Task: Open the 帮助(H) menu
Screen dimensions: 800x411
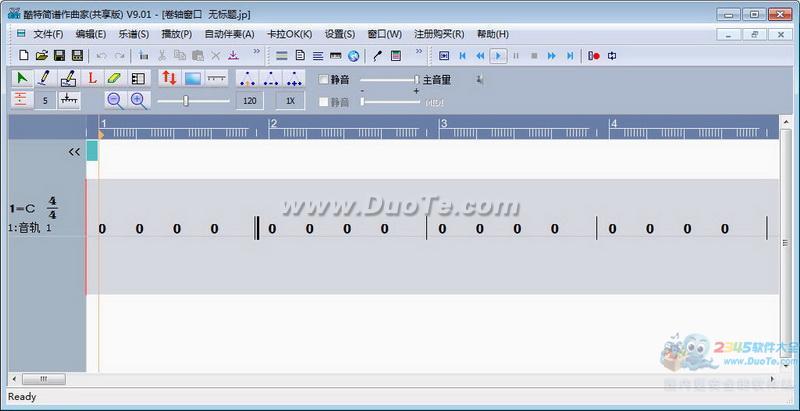Action: point(493,34)
